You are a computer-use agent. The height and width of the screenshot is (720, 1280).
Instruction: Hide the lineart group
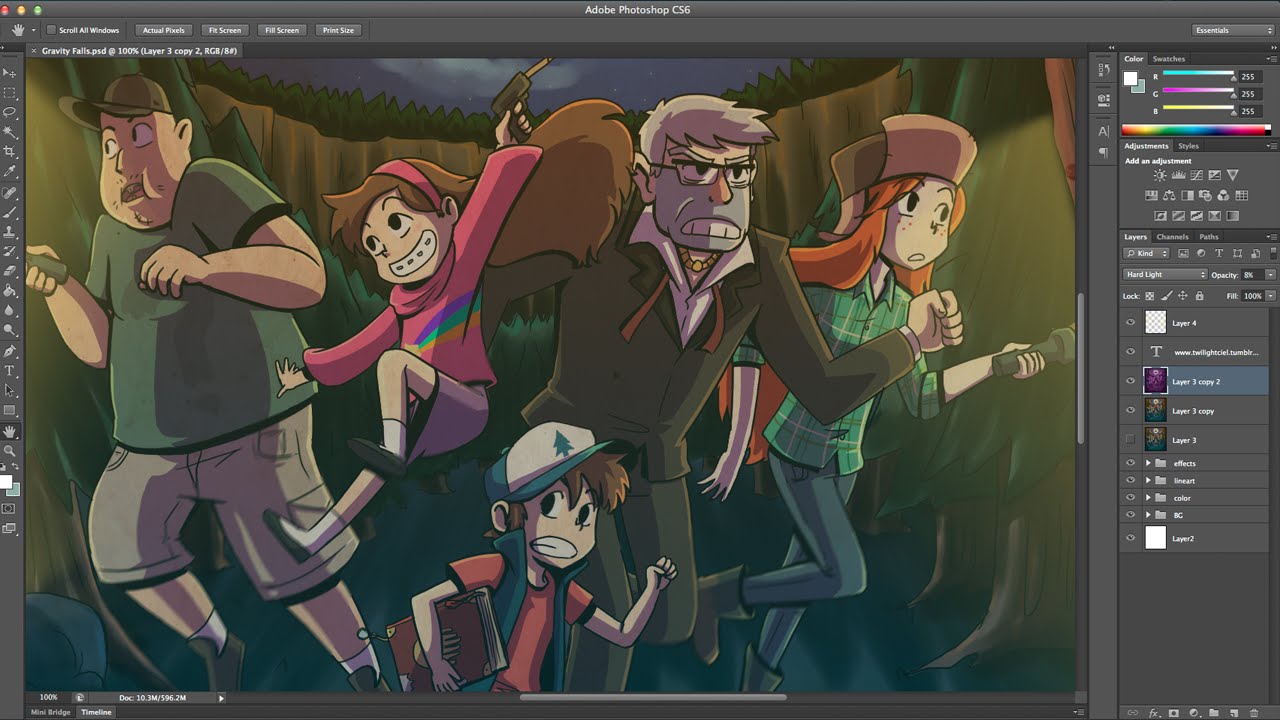click(x=1131, y=480)
